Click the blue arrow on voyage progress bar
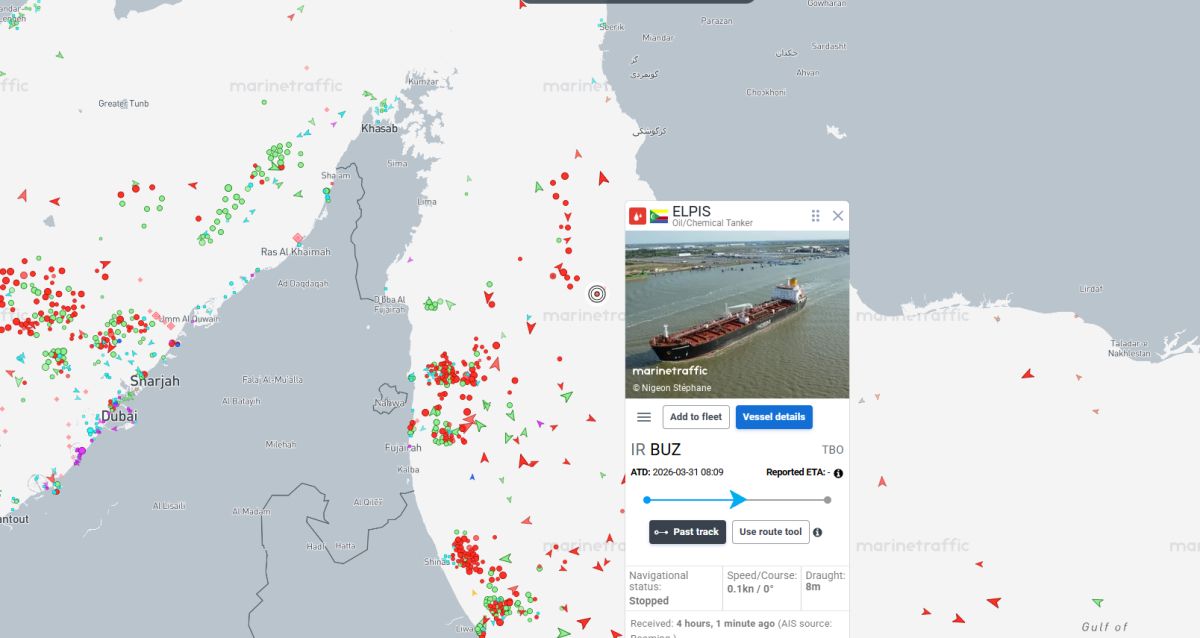This screenshot has height=638, width=1200. point(739,500)
